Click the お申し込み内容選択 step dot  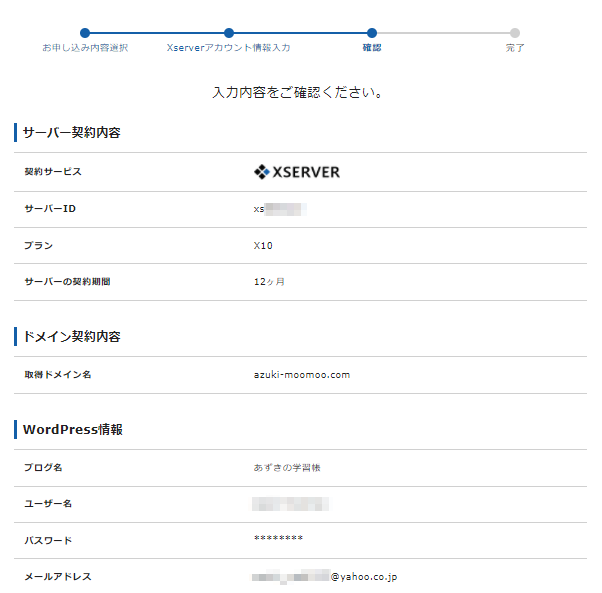tap(85, 33)
